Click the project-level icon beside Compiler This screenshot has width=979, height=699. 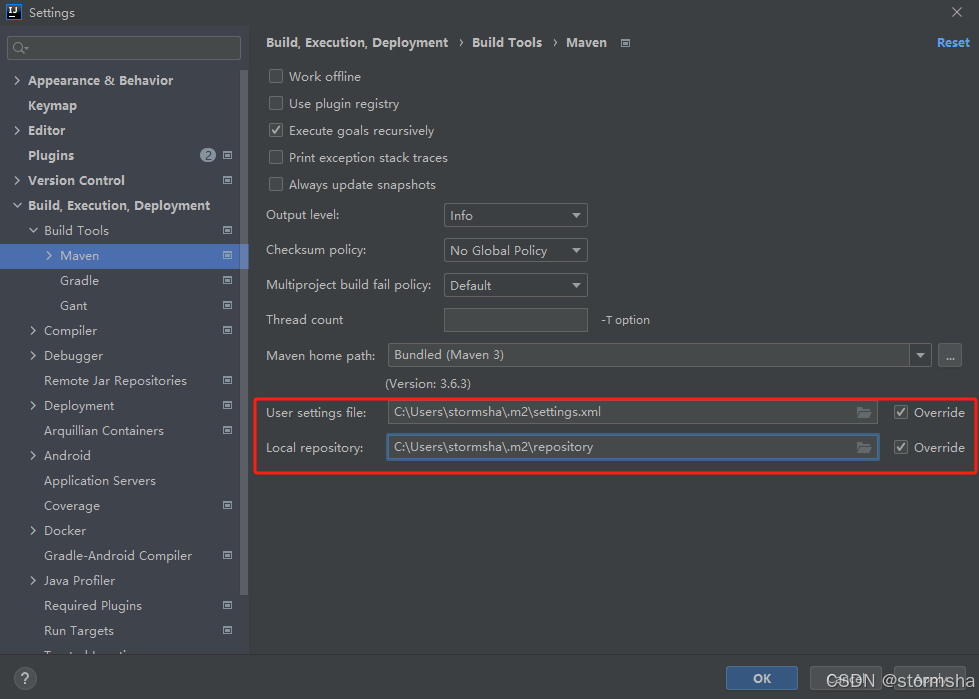[x=227, y=330]
